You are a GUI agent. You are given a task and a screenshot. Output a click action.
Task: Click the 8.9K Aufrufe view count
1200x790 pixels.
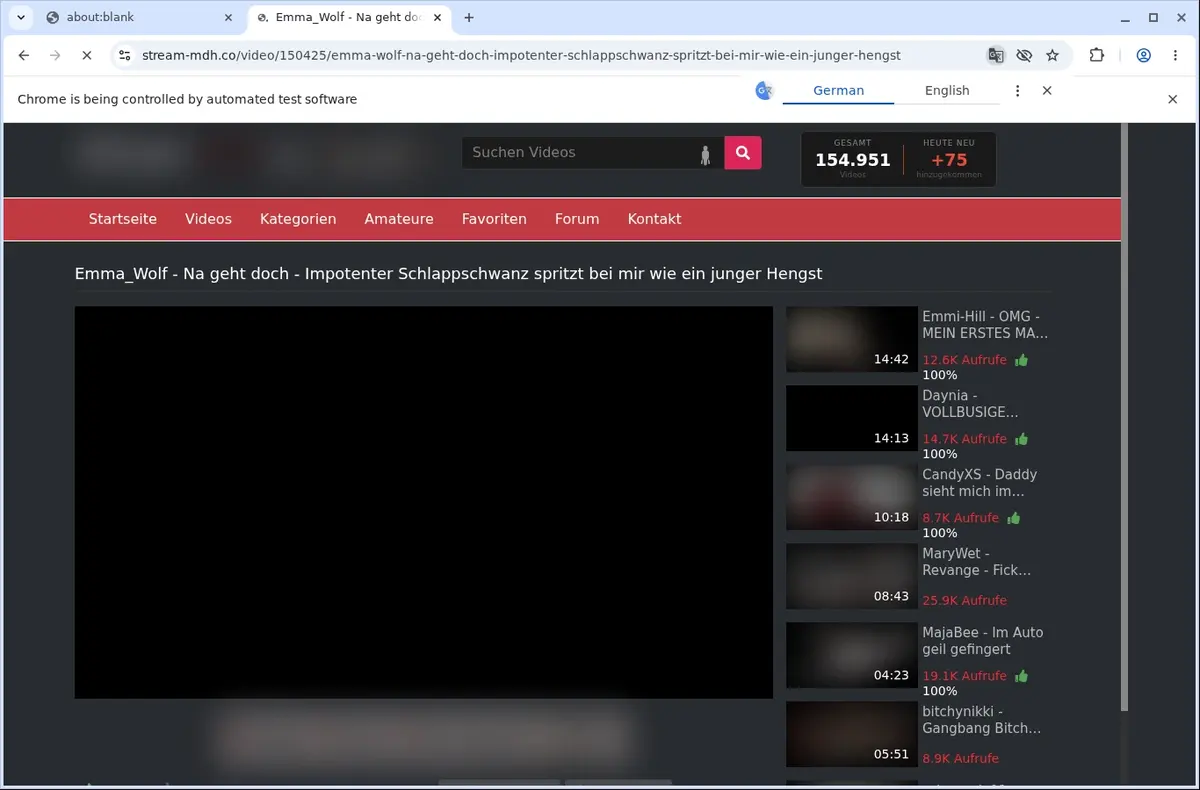[x=960, y=759]
